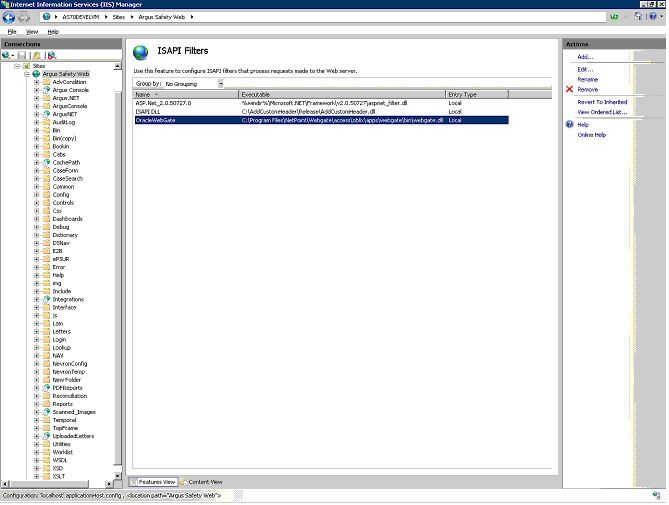Click the CachePath application icon in tree
This screenshot has width=669, height=505.
click(47, 163)
